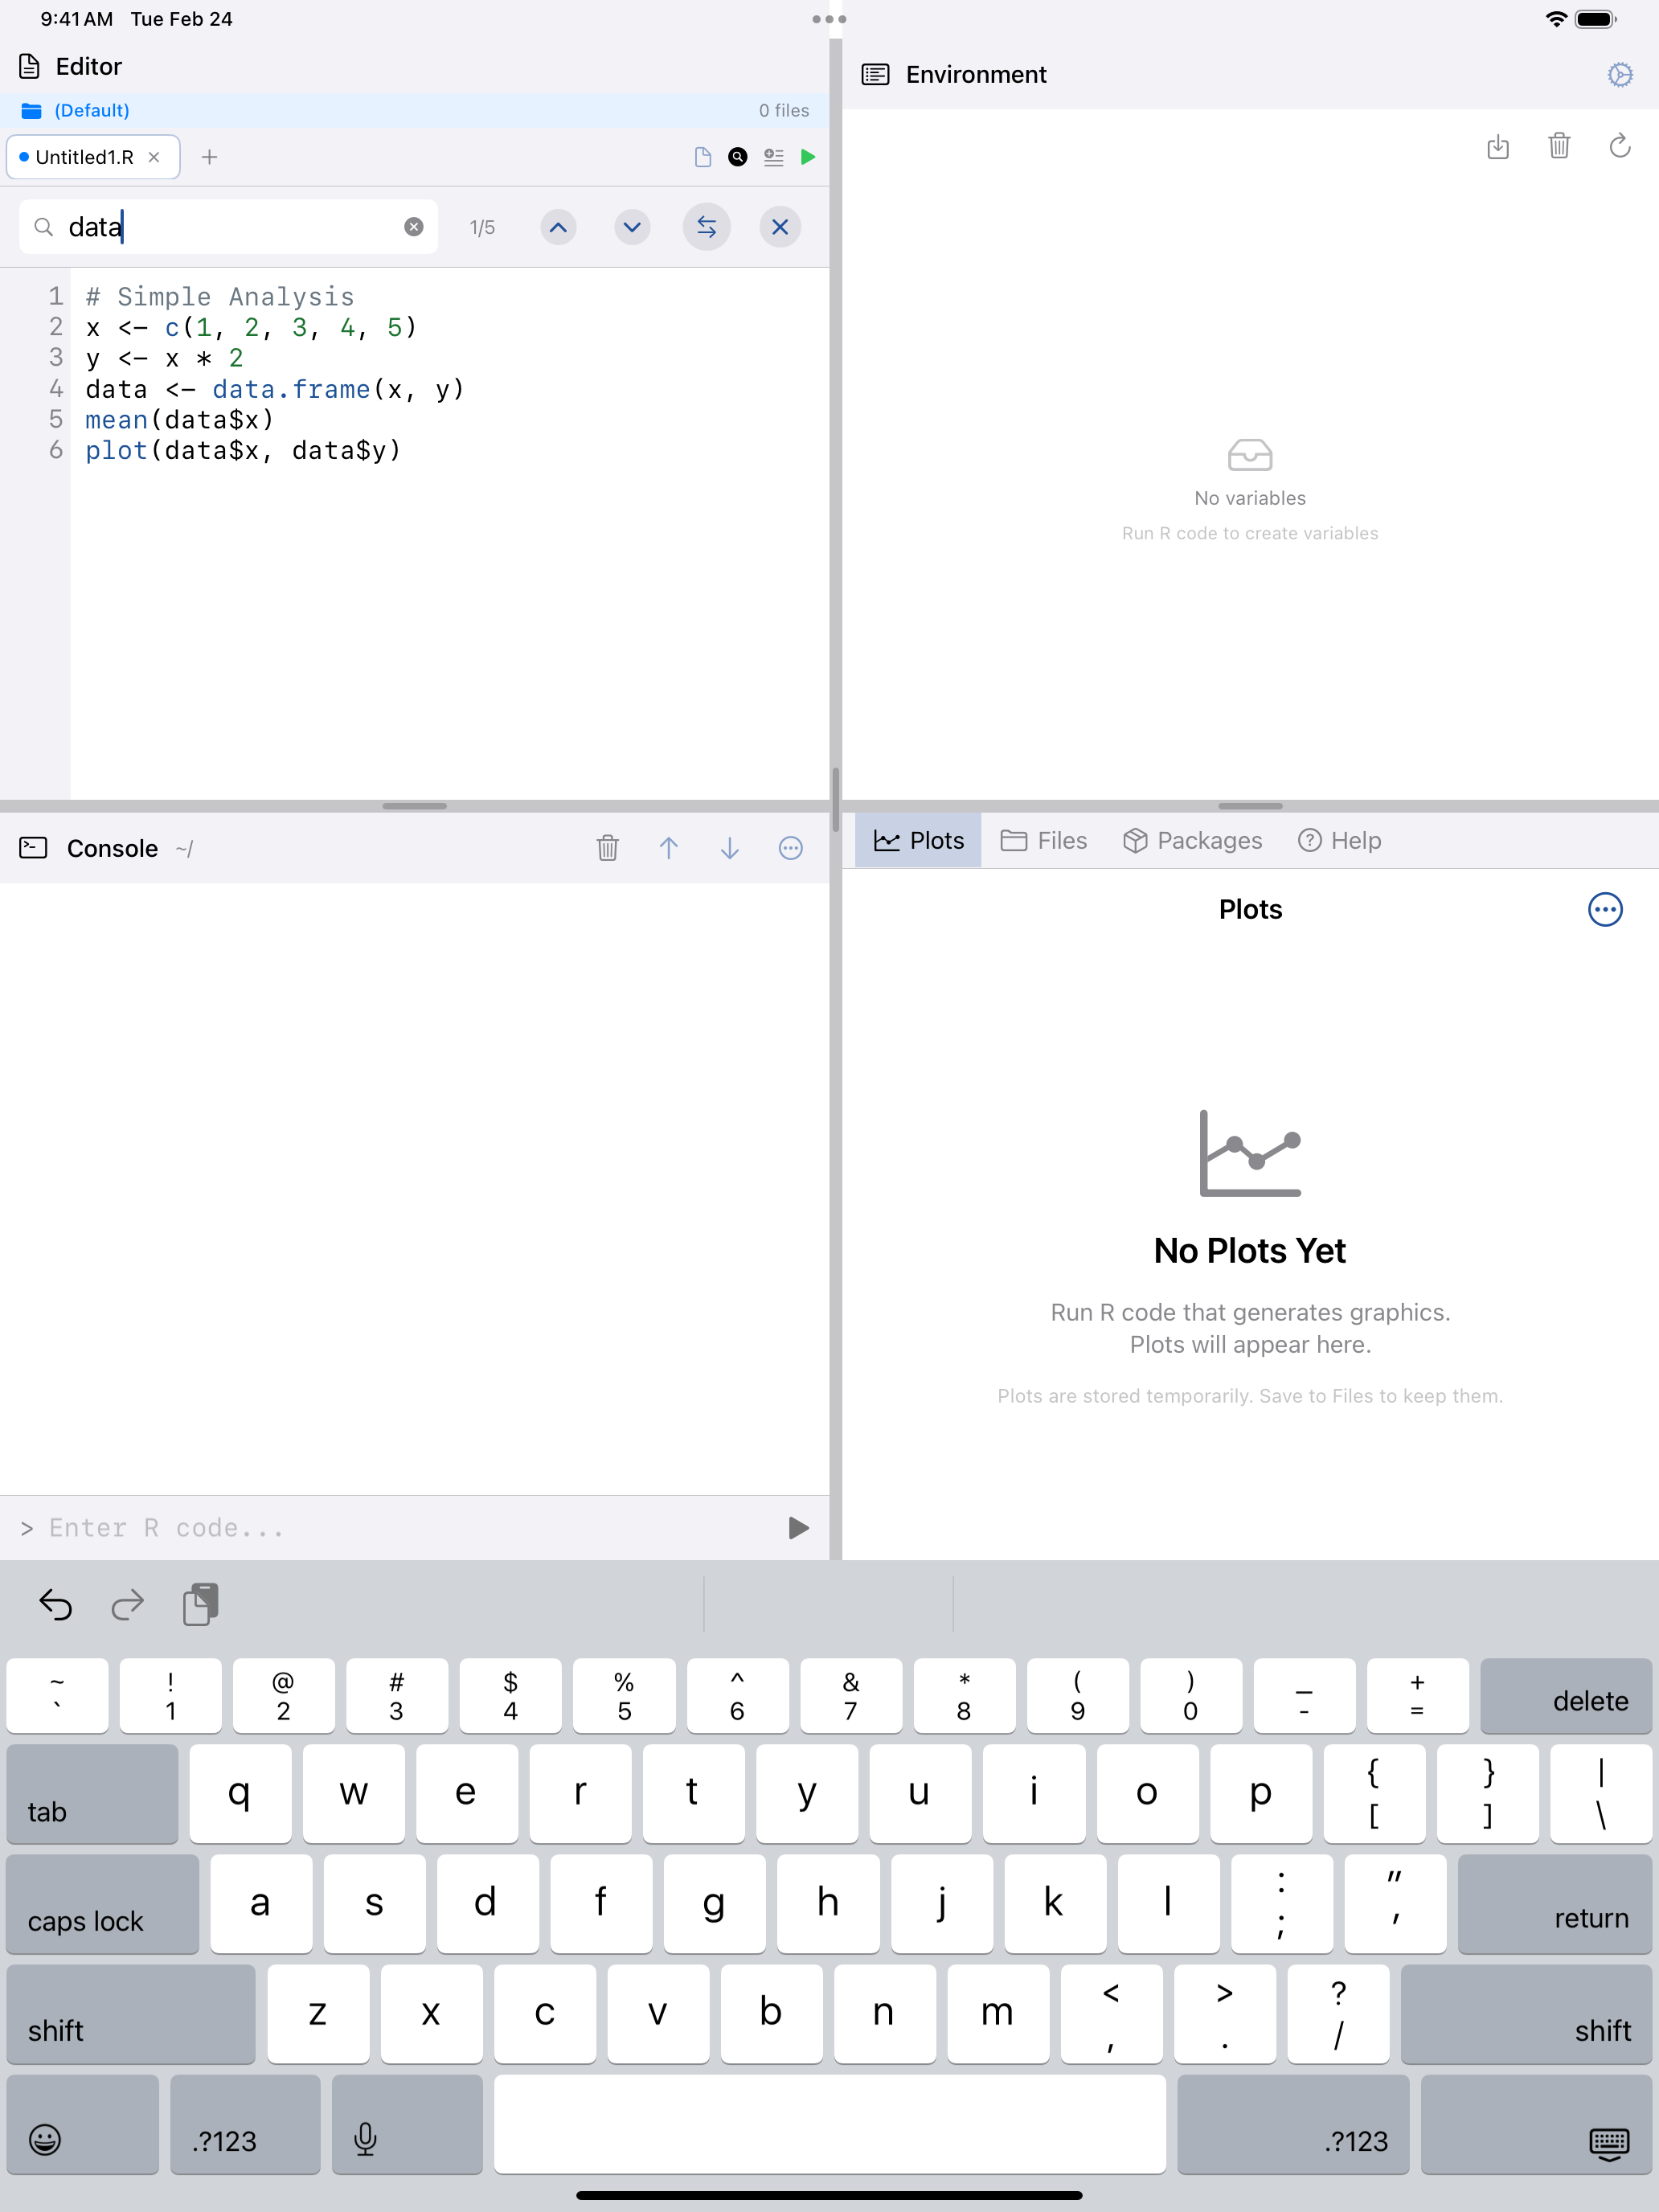Open the (Default) project folder link
The width and height of the screenshot is (1659, 2212).
point(90,110)
